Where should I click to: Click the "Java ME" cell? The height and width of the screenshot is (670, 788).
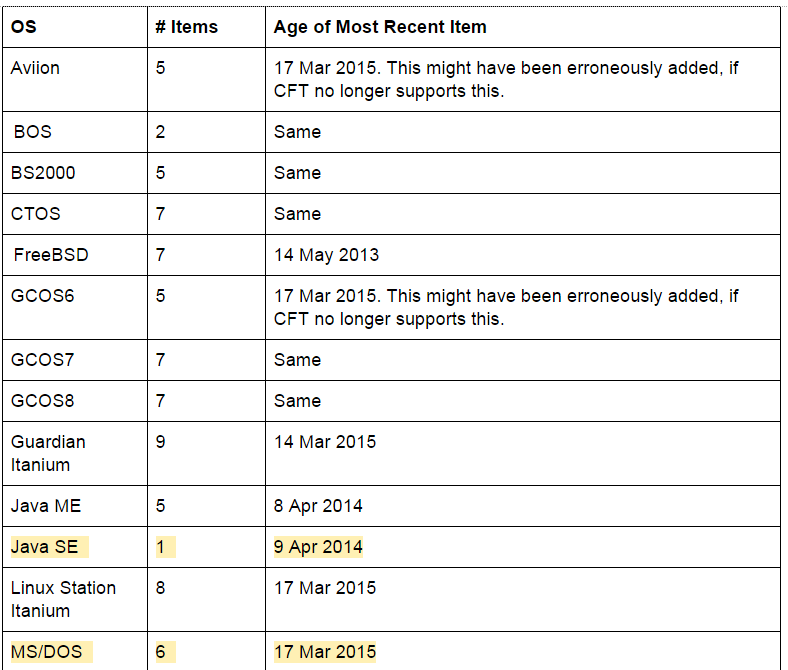46,506
